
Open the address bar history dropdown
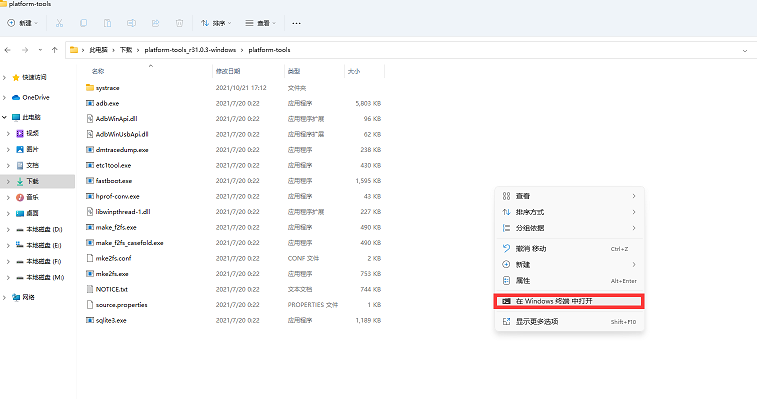745,50
